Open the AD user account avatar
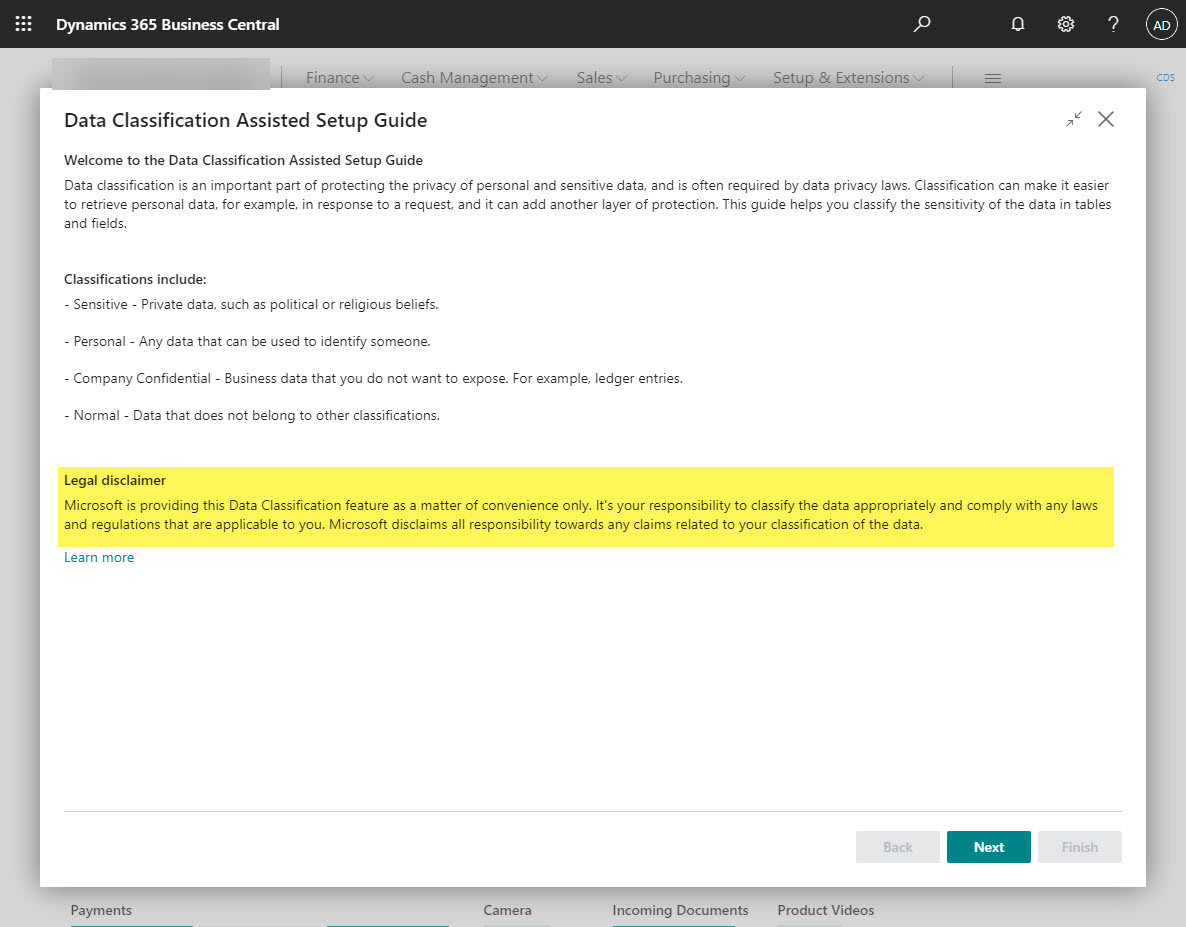Screen dimensions: 1186x927 pyautogui.click(x=1162, y=24)
